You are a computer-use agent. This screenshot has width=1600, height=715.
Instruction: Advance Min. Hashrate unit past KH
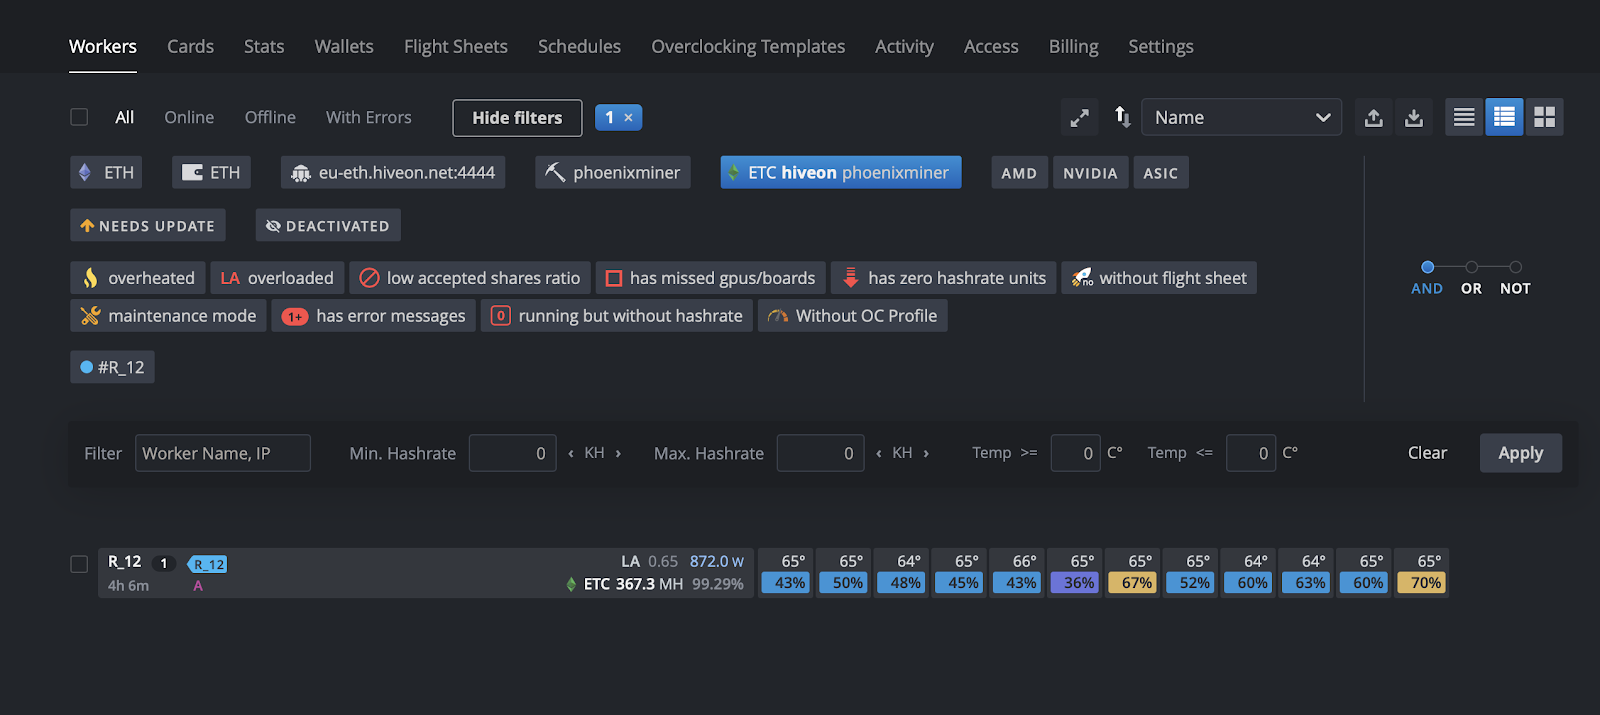click(x=618, y=454)
